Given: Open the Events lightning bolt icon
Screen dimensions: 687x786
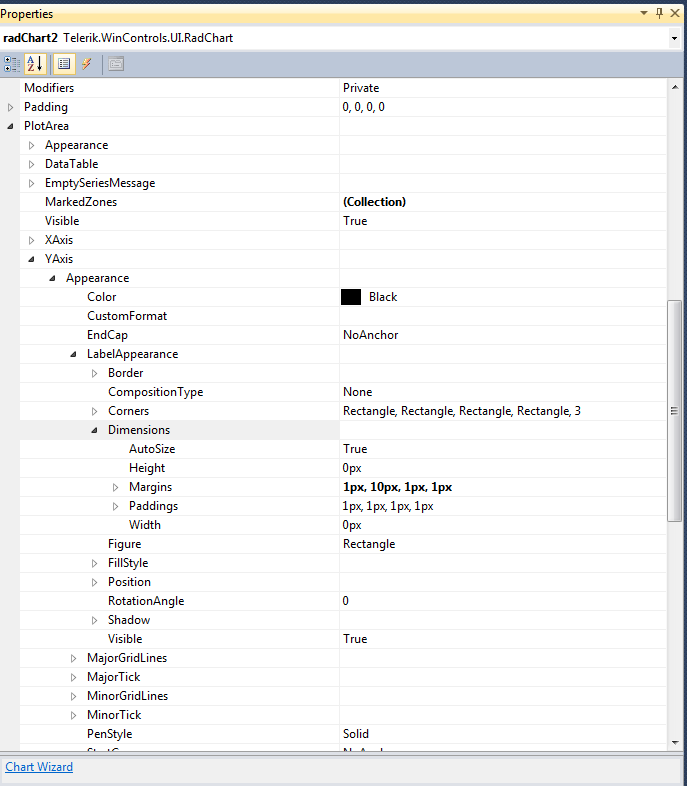Looking at the screenshot, I should point(87,64).
